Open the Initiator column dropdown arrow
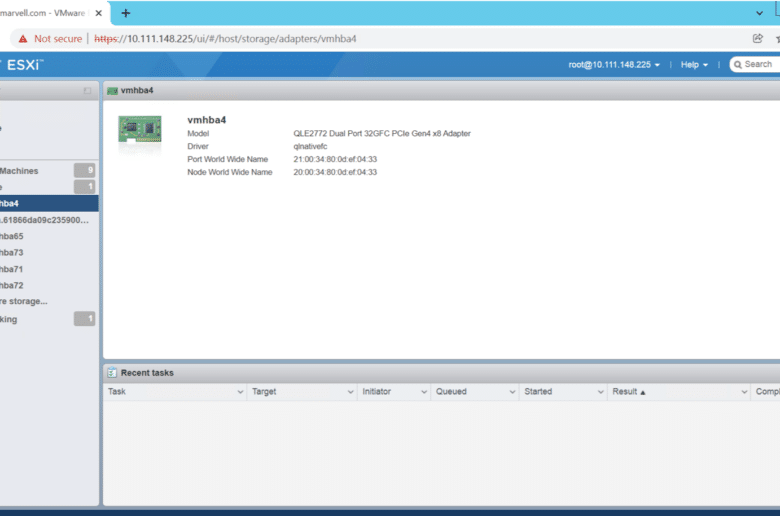The width and height of the screenshot is (780, 516). coord(424,392)
